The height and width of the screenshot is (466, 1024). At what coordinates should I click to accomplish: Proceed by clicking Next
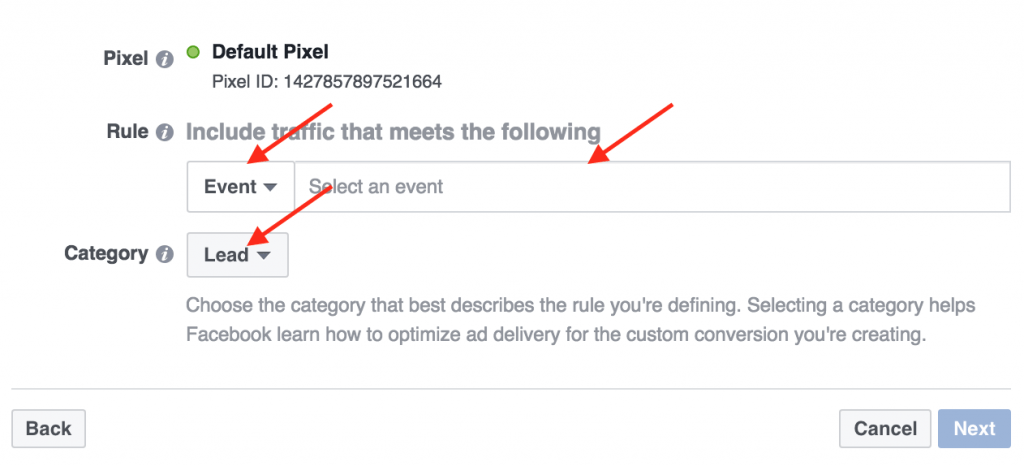973,428
